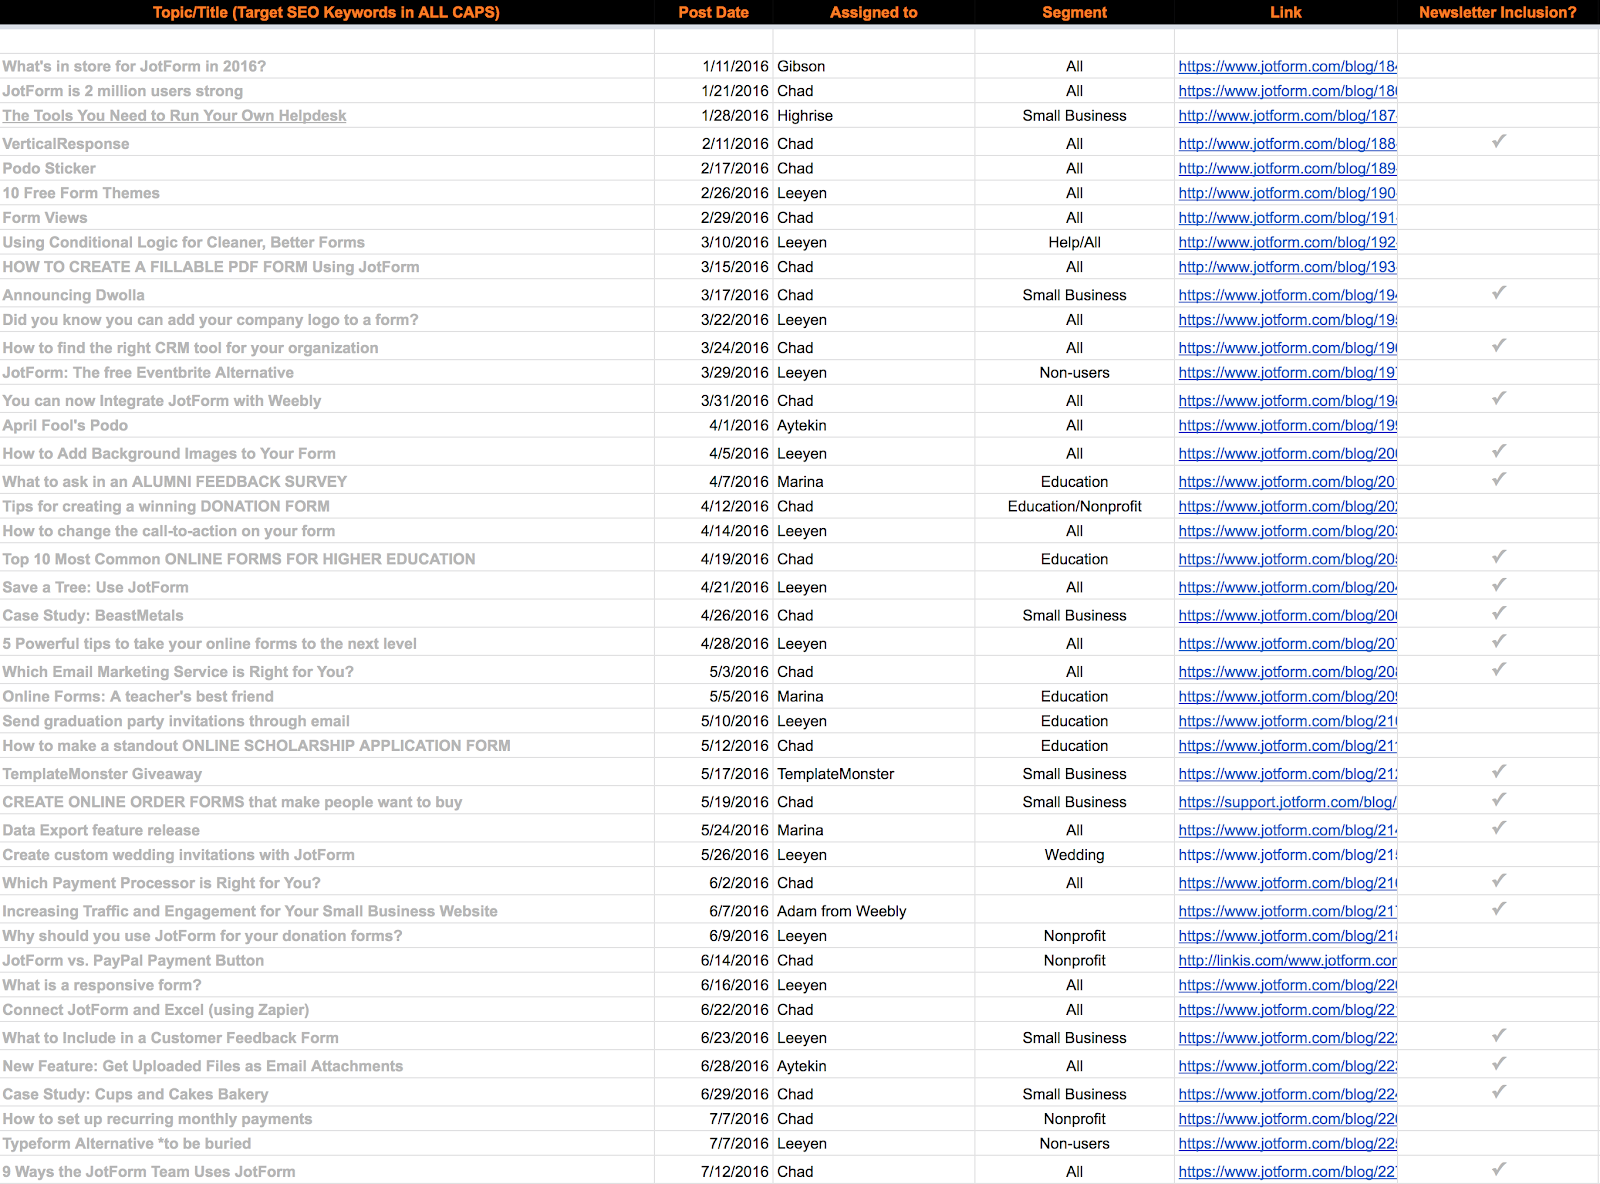Select the Newsletter Inclusion? header cell
The image size is (1600, 1184).
coord(1497,13)
